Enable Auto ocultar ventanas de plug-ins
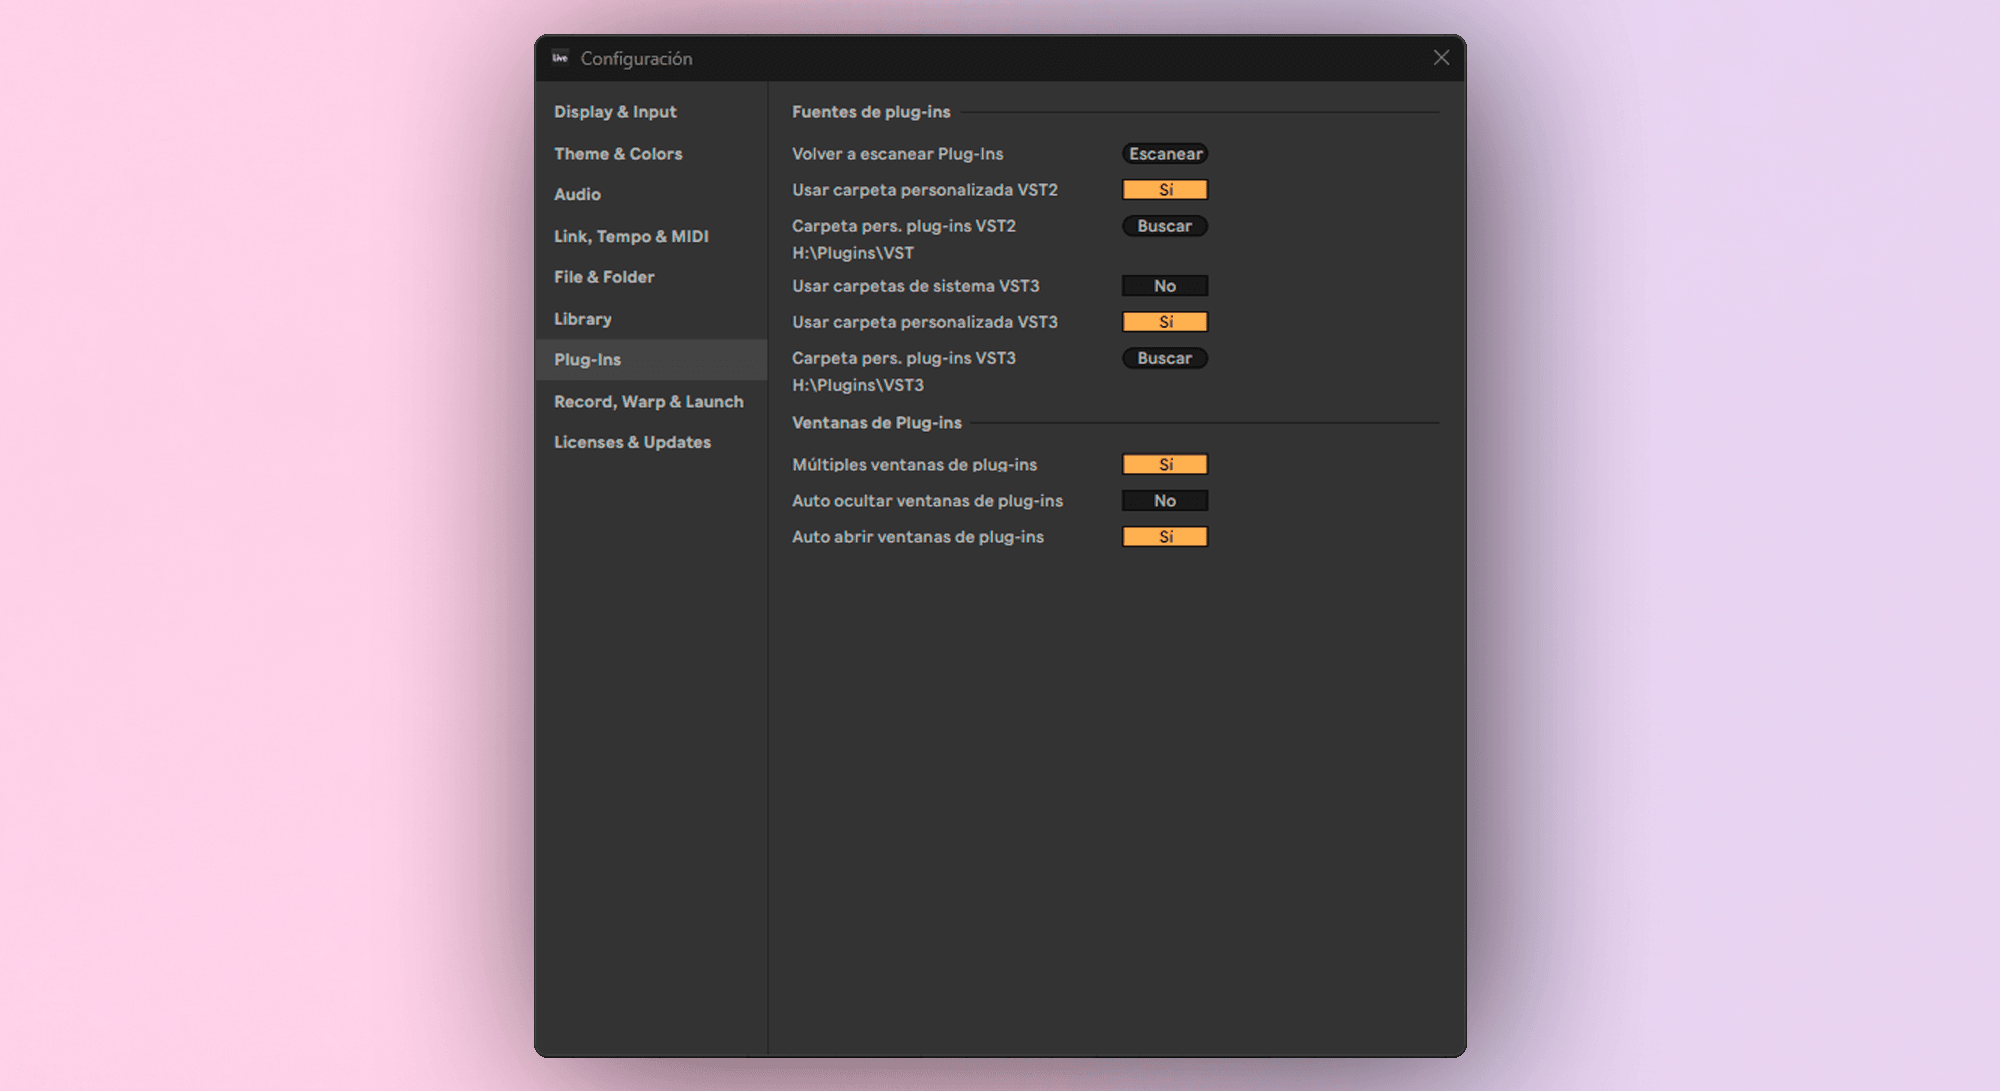The width and height of the screenshot is (2000, 1091). 1164,501
